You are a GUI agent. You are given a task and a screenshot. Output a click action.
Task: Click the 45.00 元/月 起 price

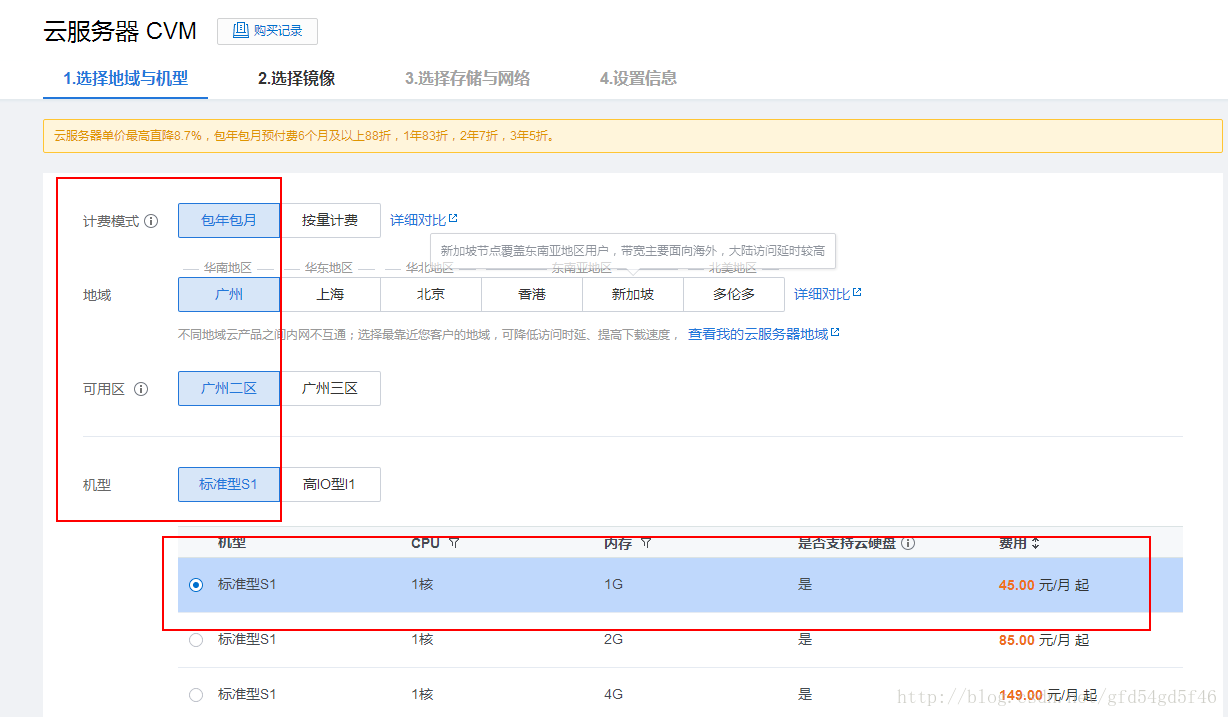point(1044,585)
